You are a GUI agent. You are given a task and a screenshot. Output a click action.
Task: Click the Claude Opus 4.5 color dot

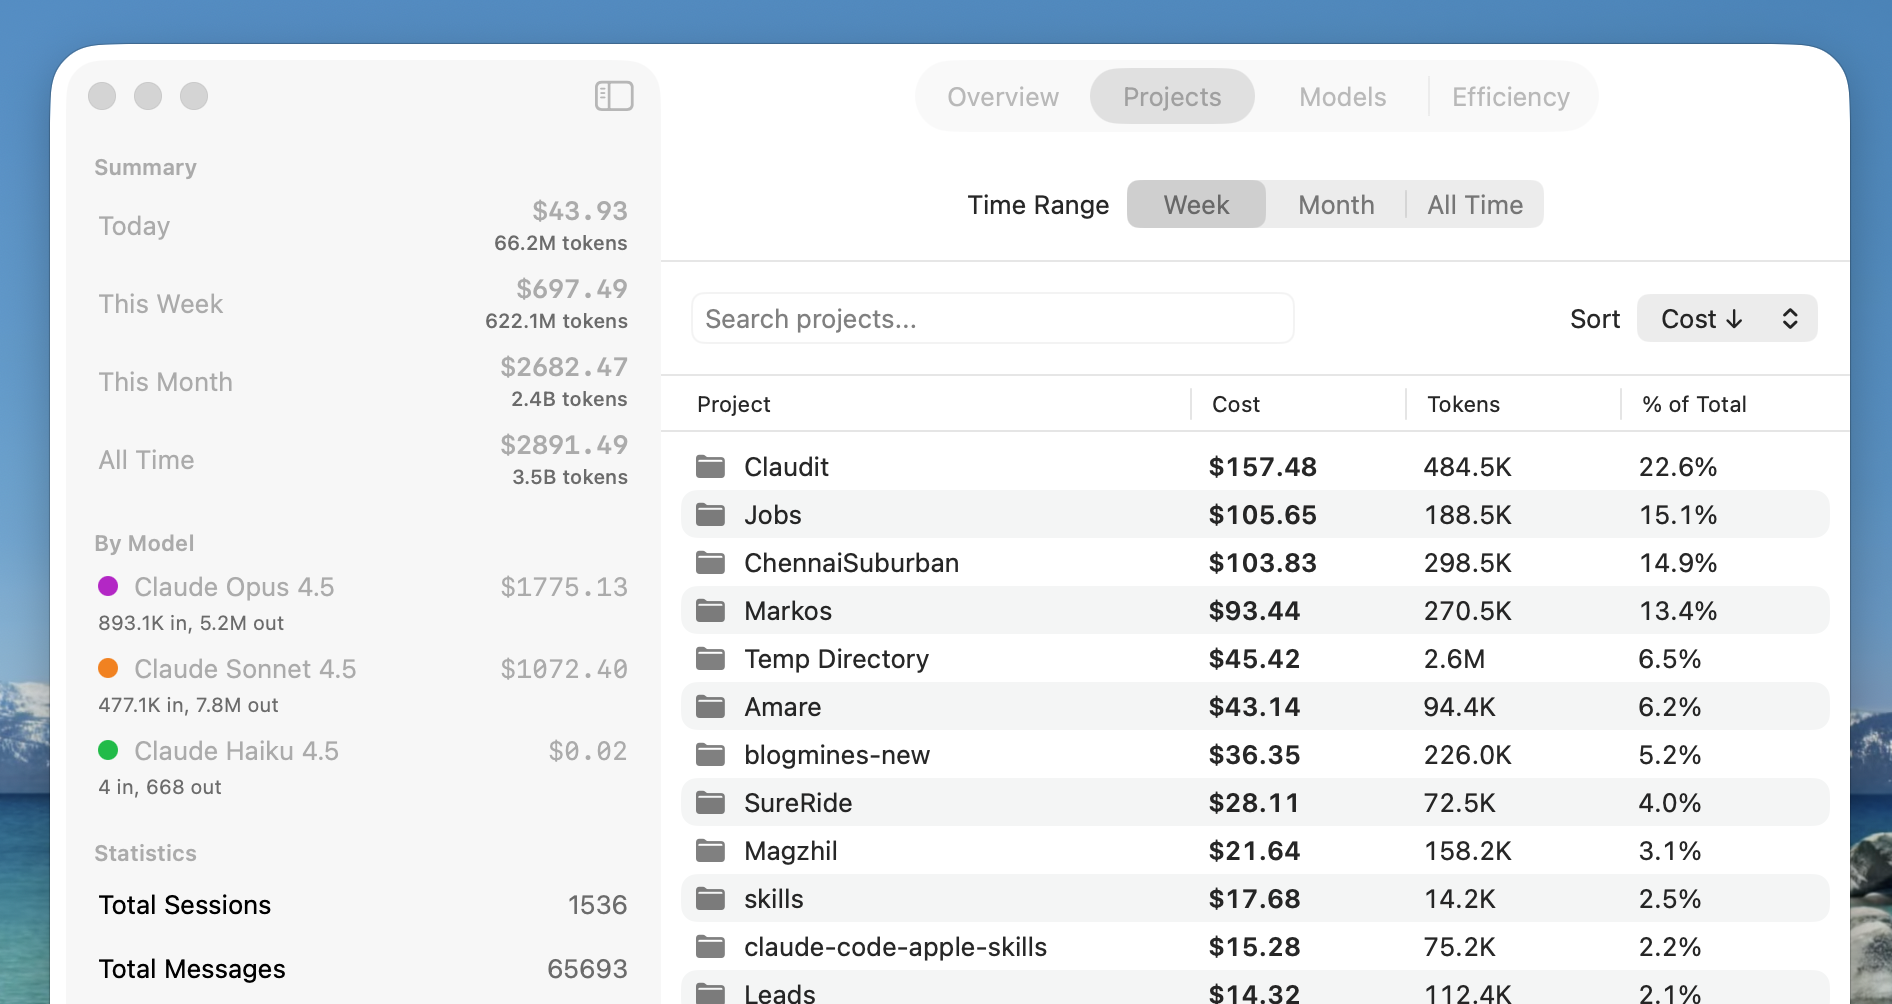pyautogui.click(x=109, y=587)
